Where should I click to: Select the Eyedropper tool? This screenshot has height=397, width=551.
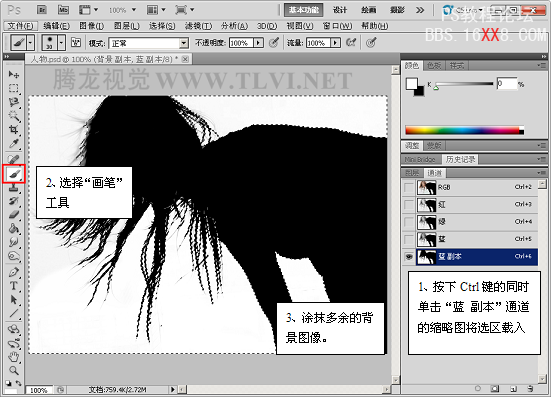click(14, 143)
